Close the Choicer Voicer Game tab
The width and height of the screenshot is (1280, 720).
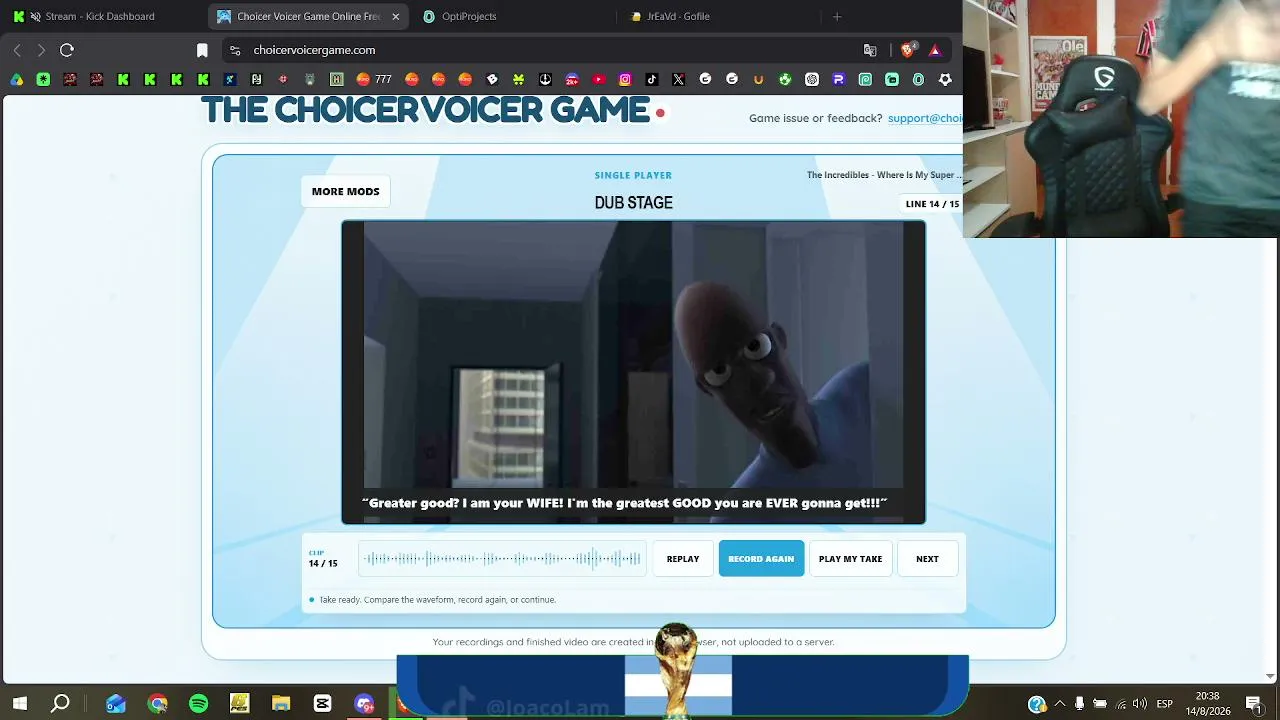(x=395, y=16)
